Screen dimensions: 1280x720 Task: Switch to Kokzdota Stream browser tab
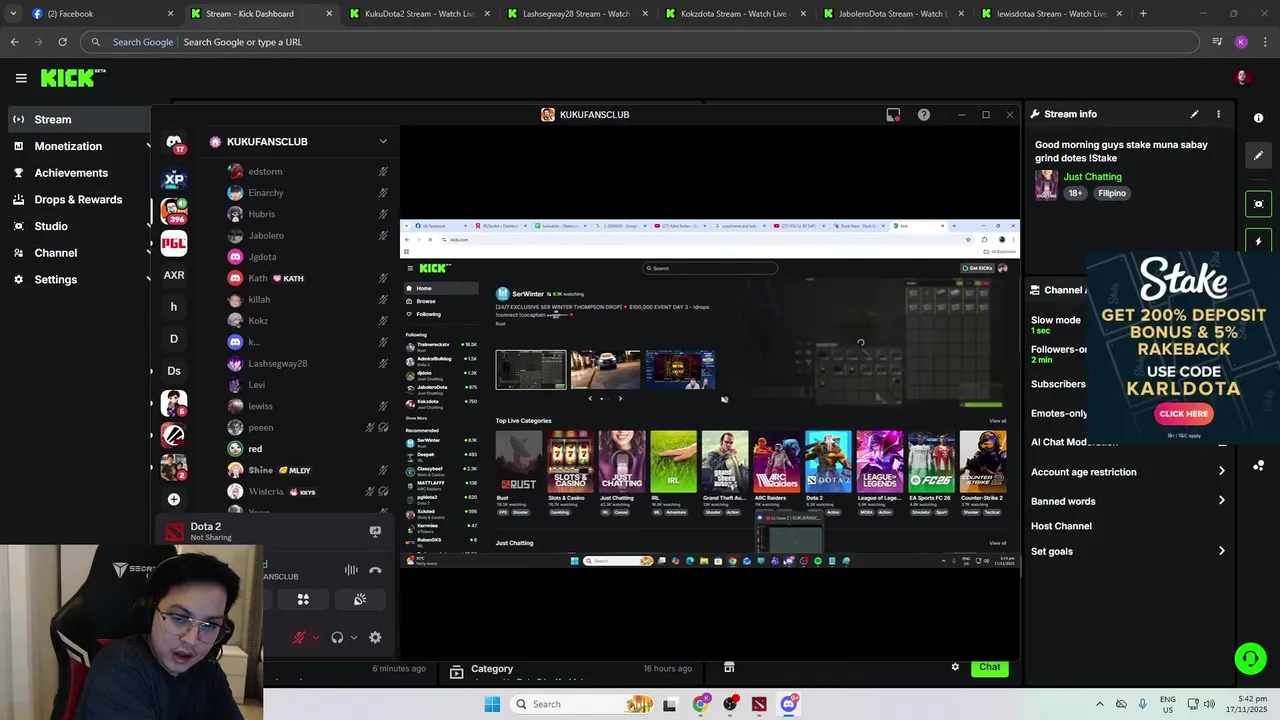click(736, 14)
